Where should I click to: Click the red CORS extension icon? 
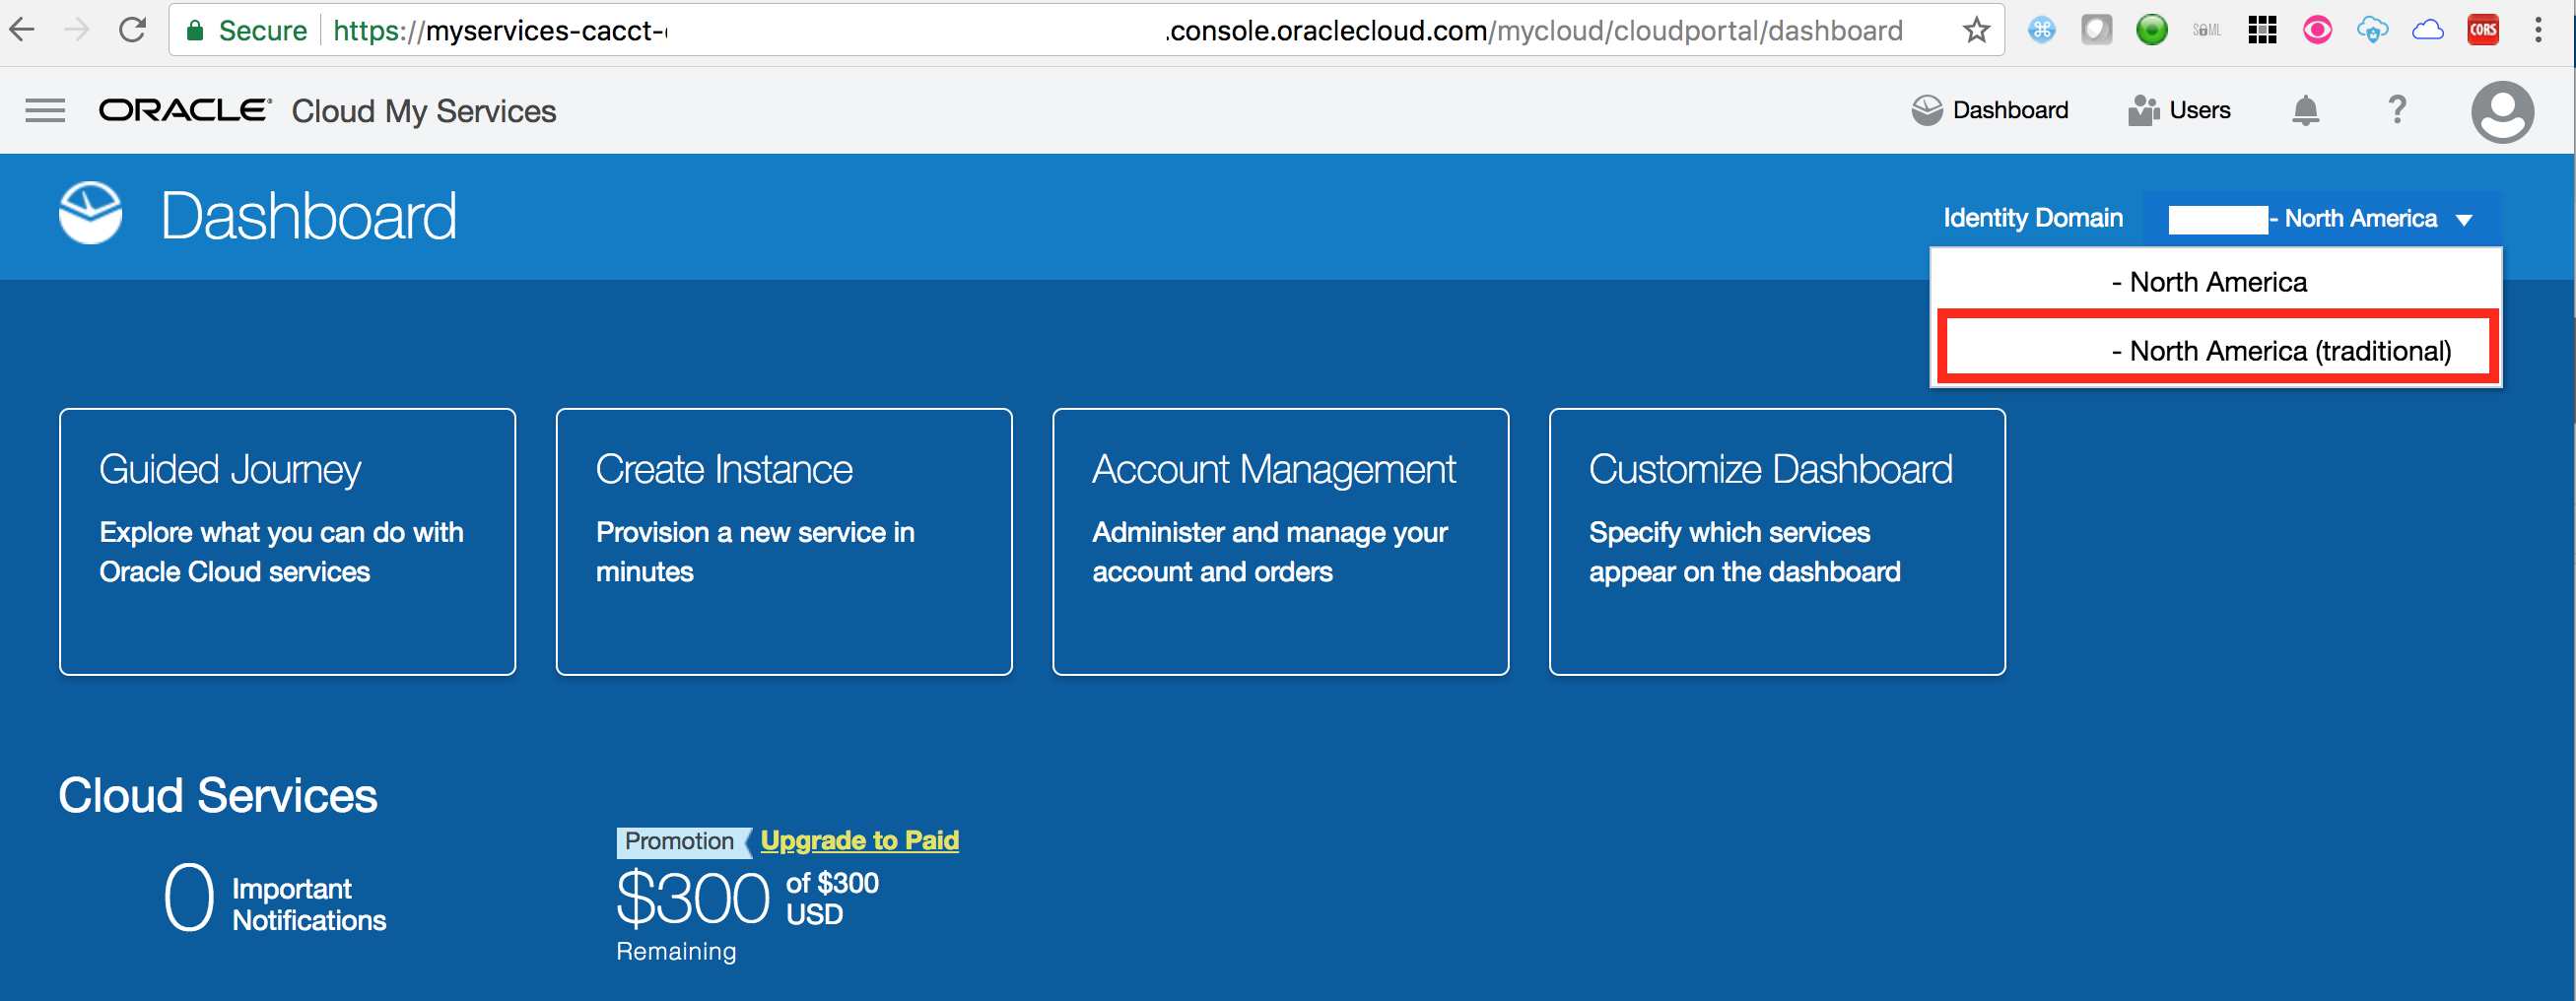point(2483,30)
